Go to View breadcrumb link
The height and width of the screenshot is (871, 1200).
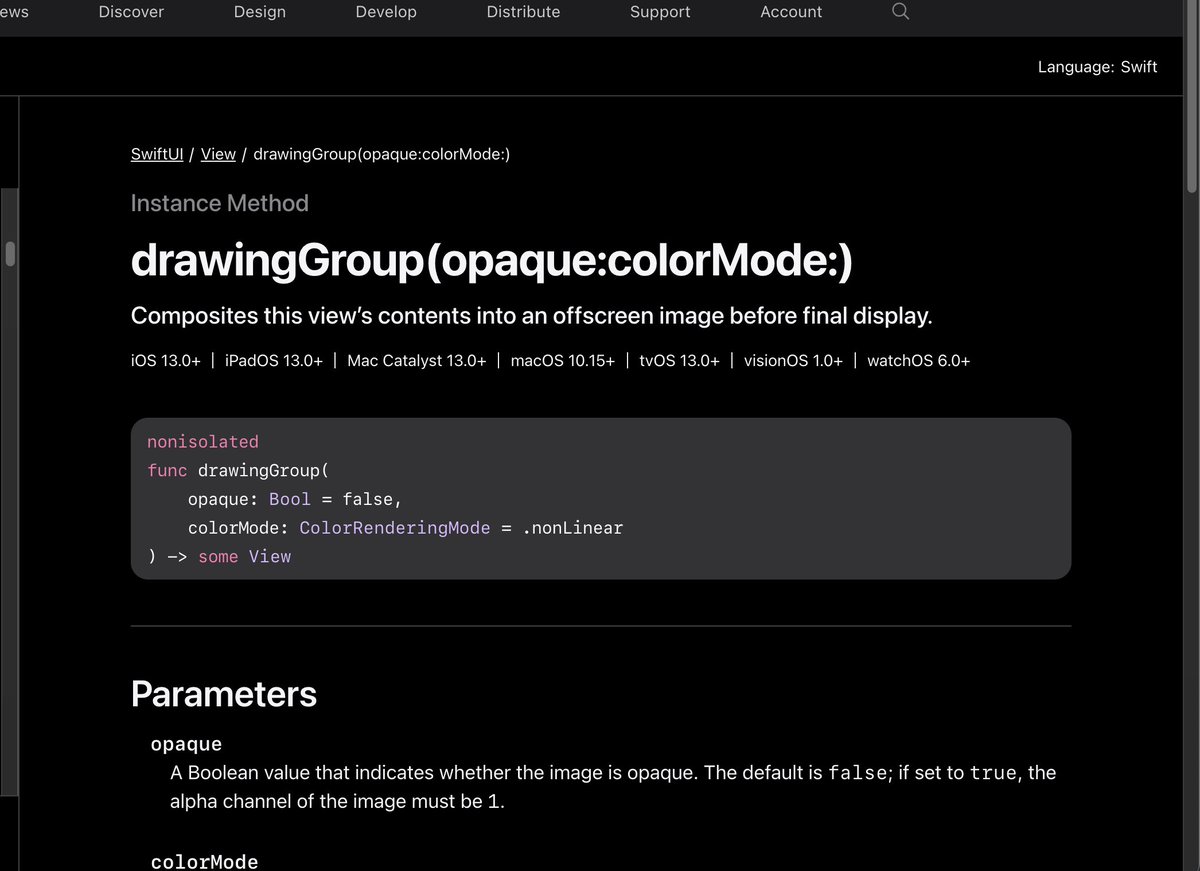218,154
